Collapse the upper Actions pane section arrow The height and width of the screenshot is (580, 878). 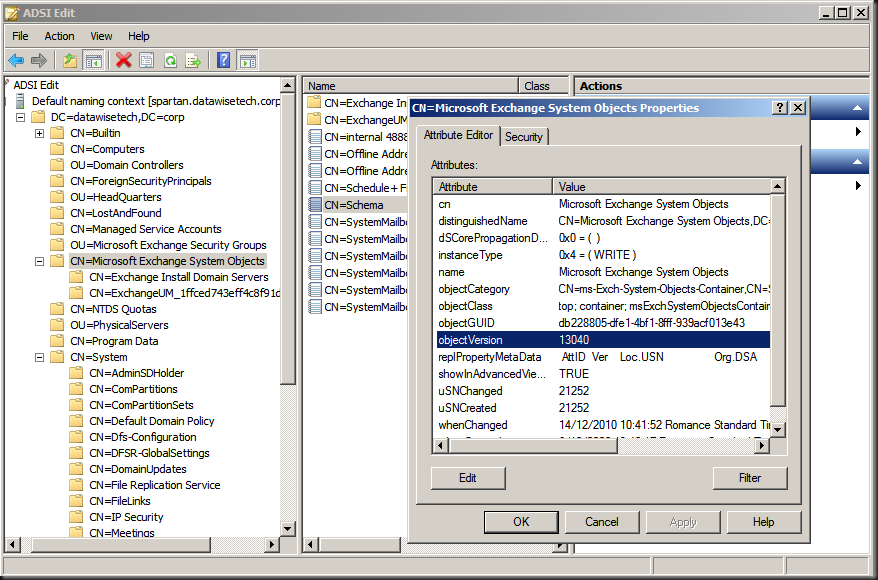(x=857, y=108)
